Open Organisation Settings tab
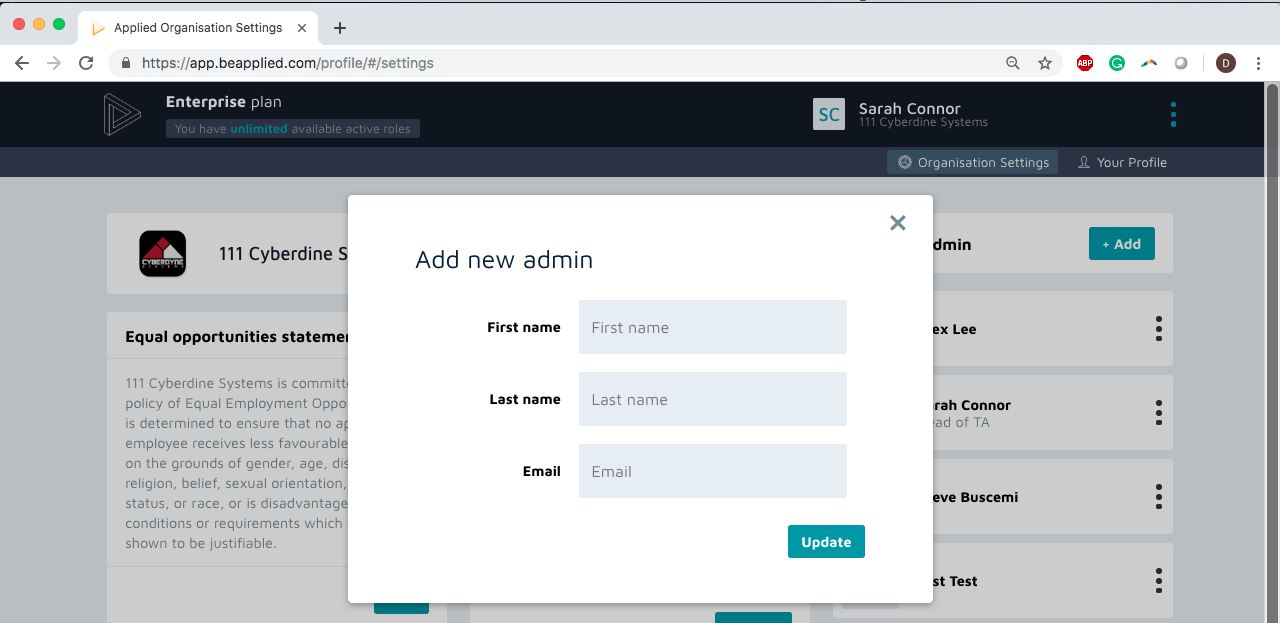1280x623 pixels. tap(972, 162)
